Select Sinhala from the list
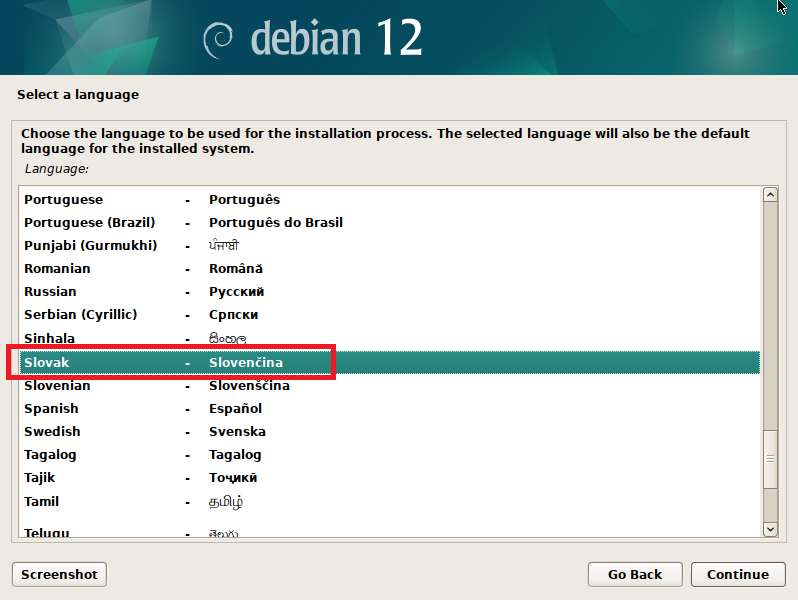 click(x=50, y=339)
